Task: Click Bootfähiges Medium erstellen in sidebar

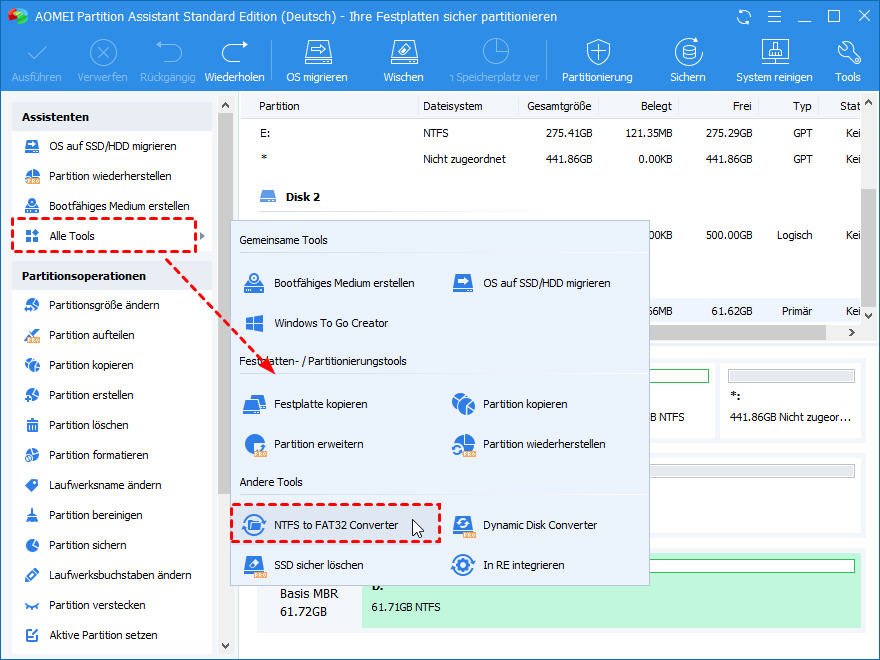Action: pyautogui.click(x=108, y=206)
